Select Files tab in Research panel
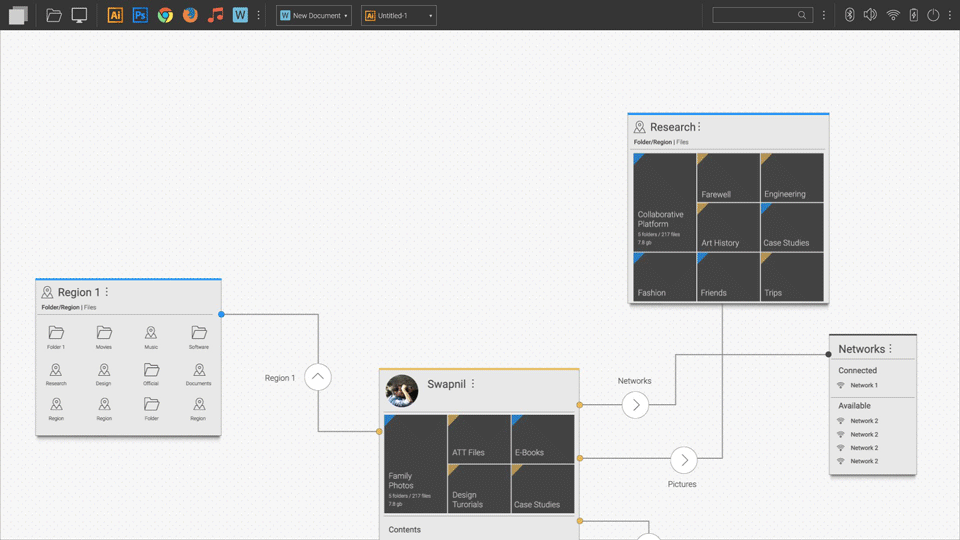This screenshot has height=540, width=960. tap(683, 142)
